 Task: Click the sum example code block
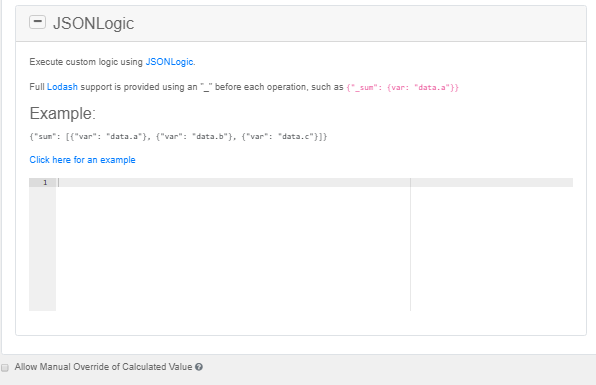178,136
